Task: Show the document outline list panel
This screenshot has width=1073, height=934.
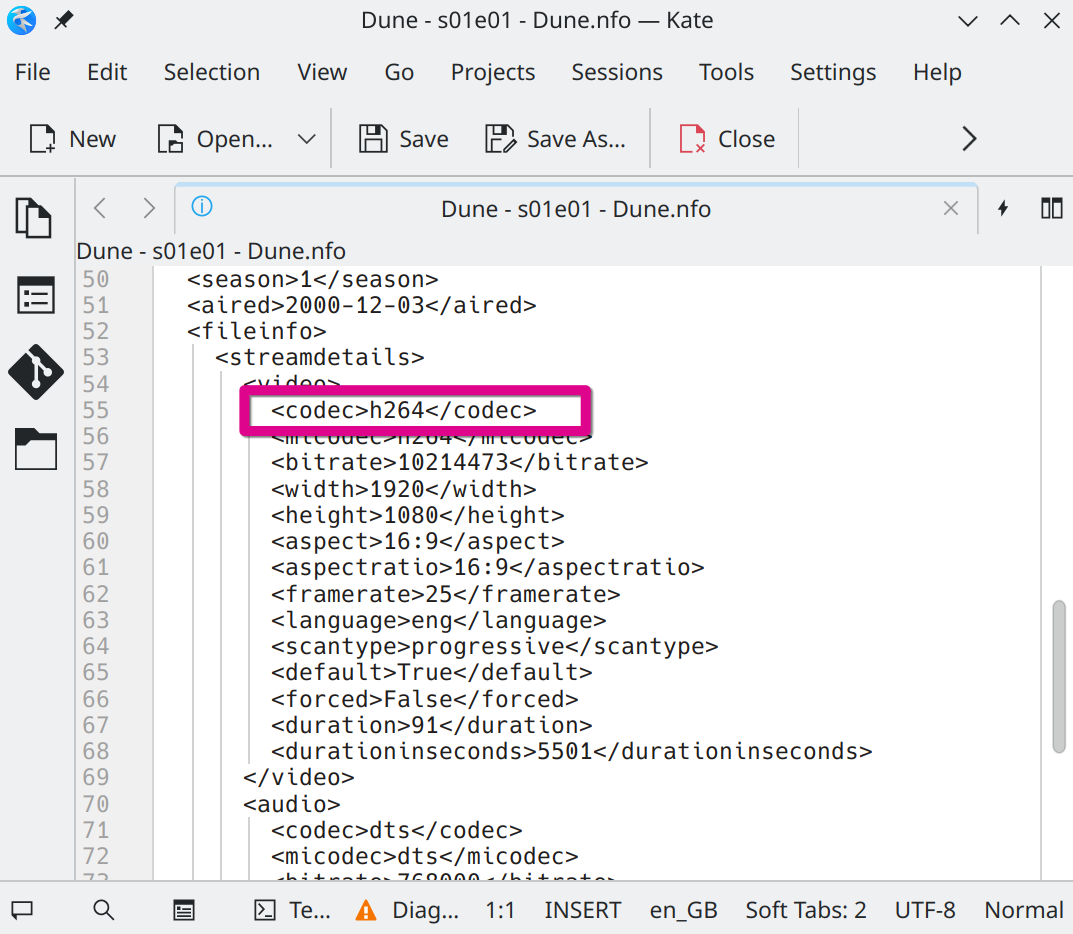Action: 35,296
